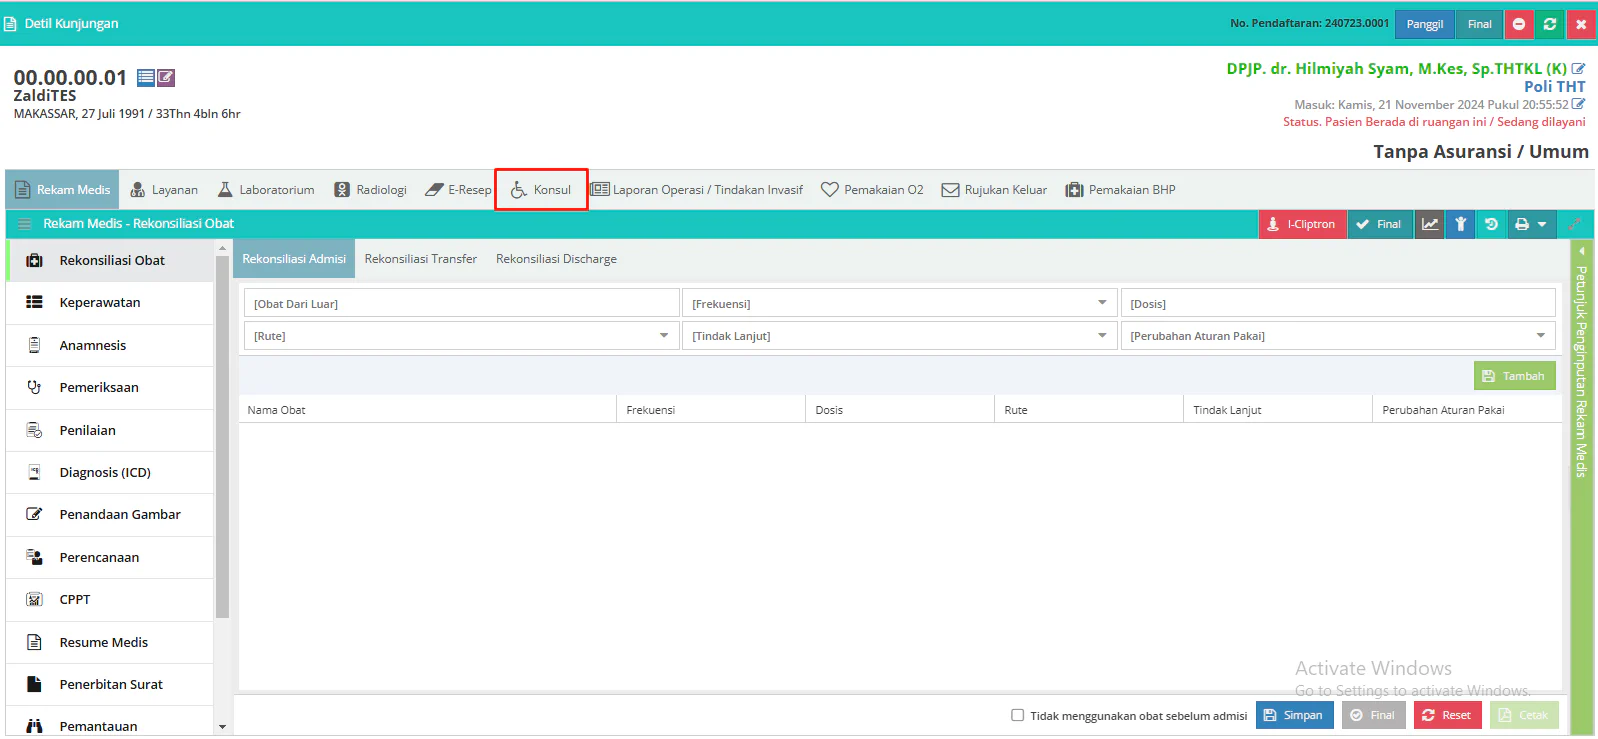The image size is (1598, 739).
Task: Open the blue patient list icon
Action: [146, 77]
